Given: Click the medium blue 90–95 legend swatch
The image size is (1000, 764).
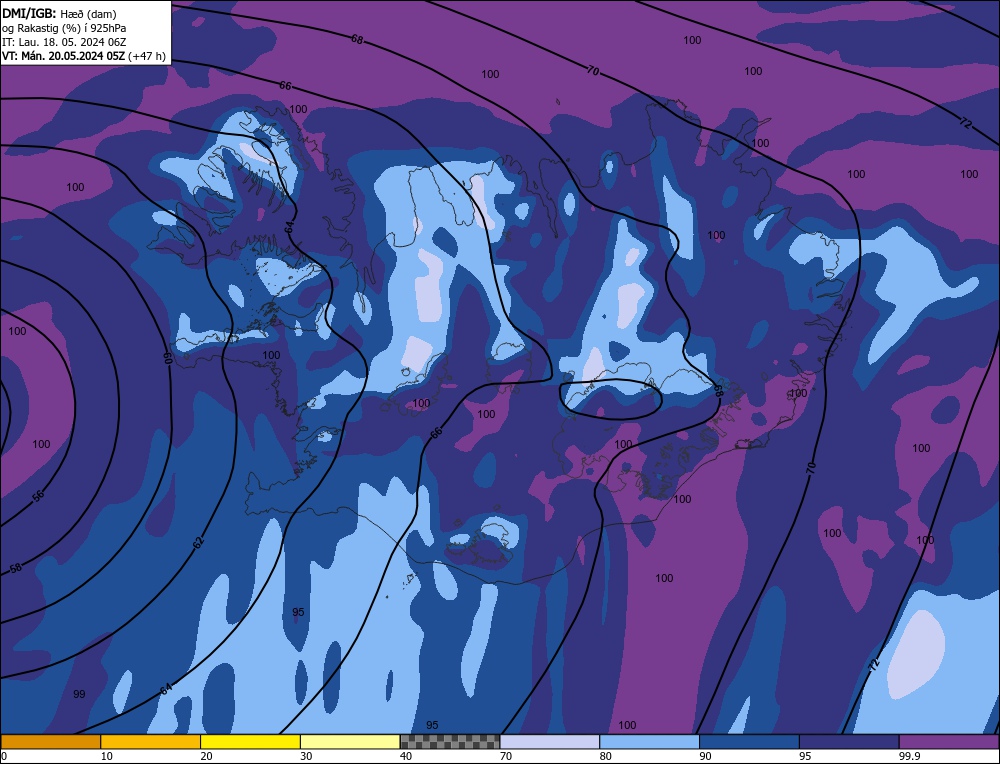Looking at the screenshot, I should click(749, 741).
